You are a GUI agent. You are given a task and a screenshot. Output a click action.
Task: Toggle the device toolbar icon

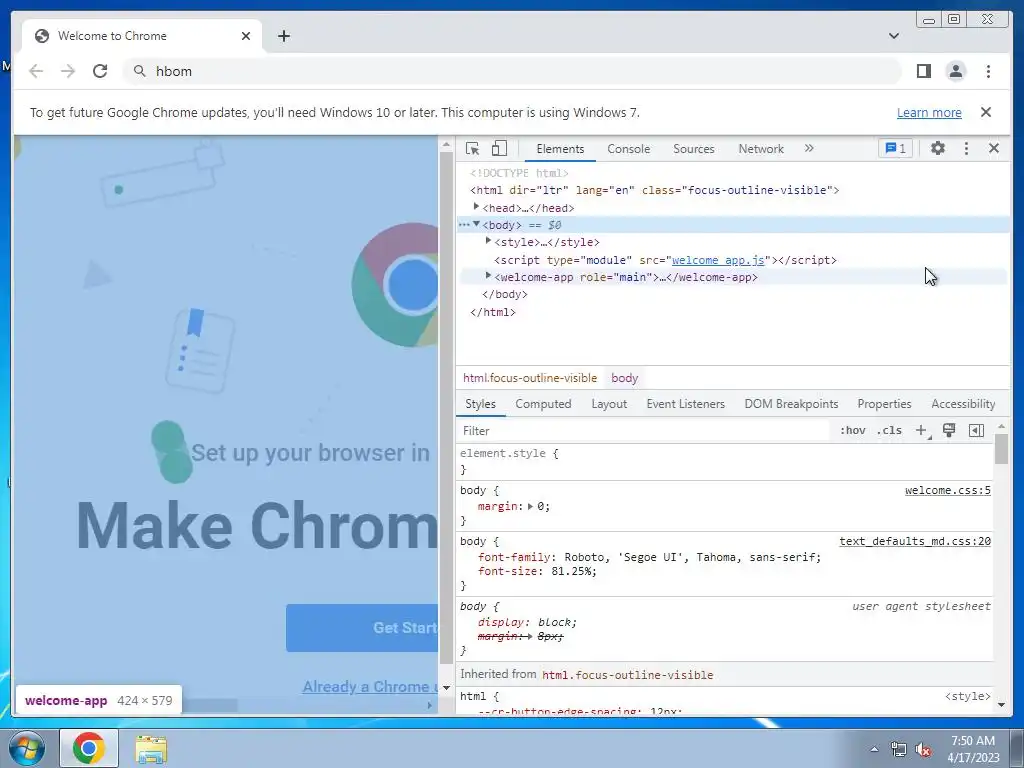click(499, 149)
